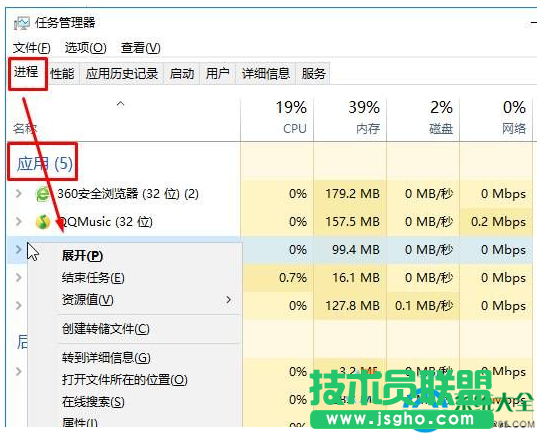This screenshot has width=537, height=435.
Task: Click the Task Manager title bar icon
Action: click(22, 23)
